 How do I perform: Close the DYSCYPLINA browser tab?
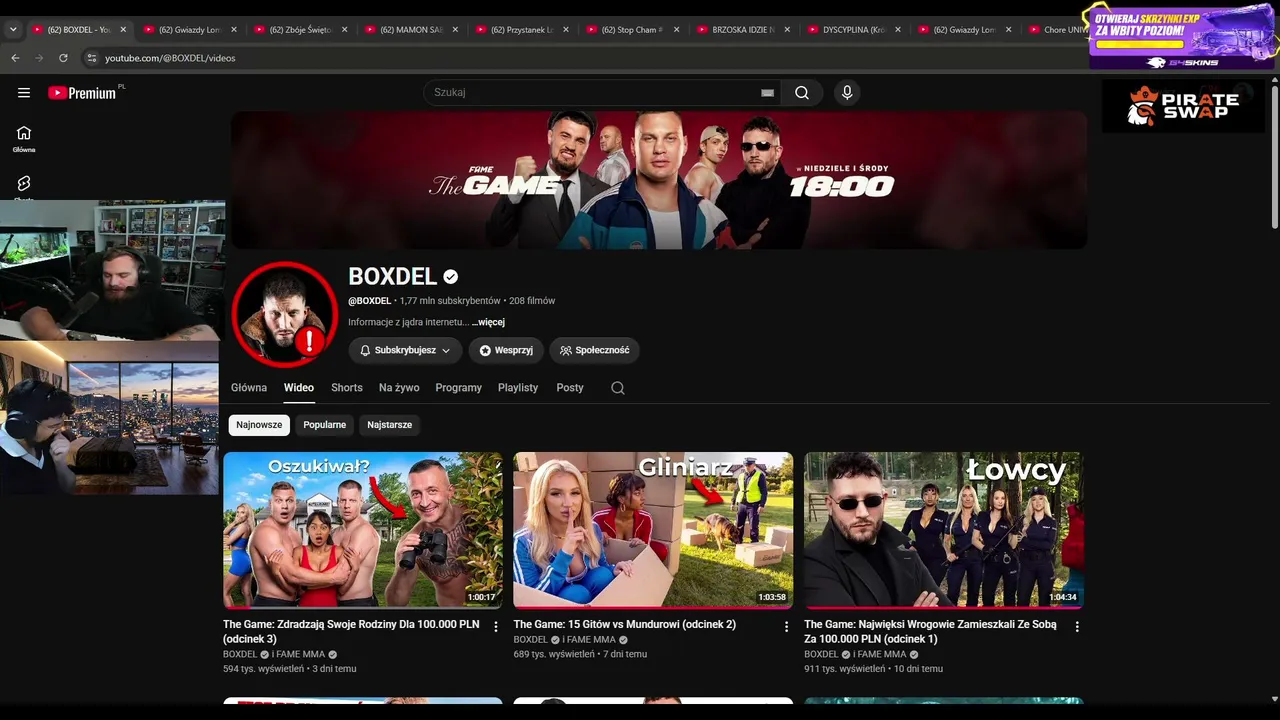point(898,30)
